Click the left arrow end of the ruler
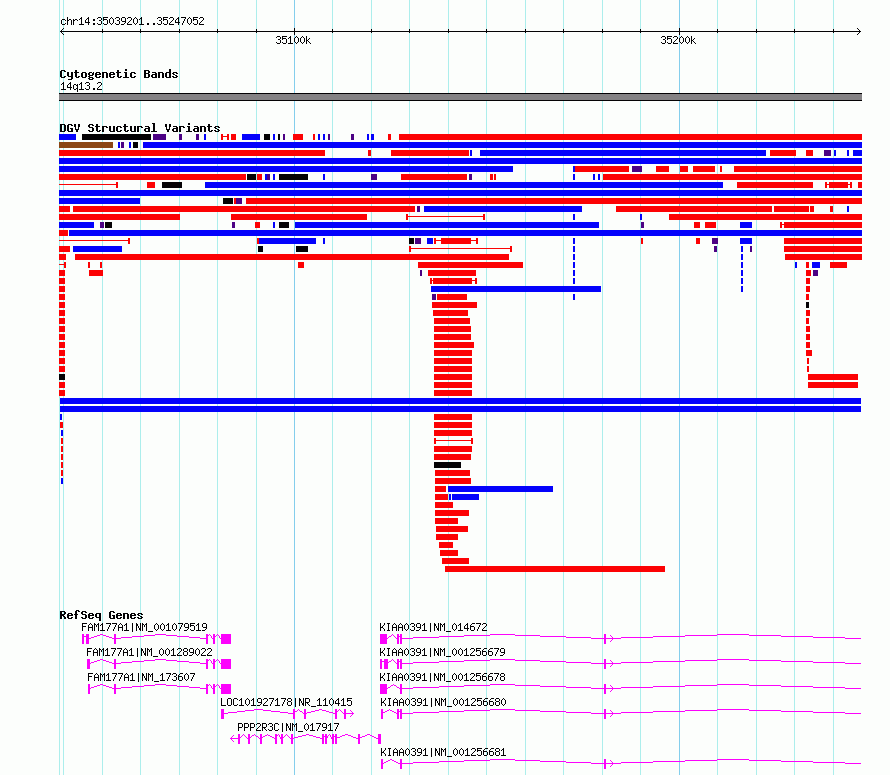Image resolution: width=890 pixels, height=775 pixels. (62, 31)
